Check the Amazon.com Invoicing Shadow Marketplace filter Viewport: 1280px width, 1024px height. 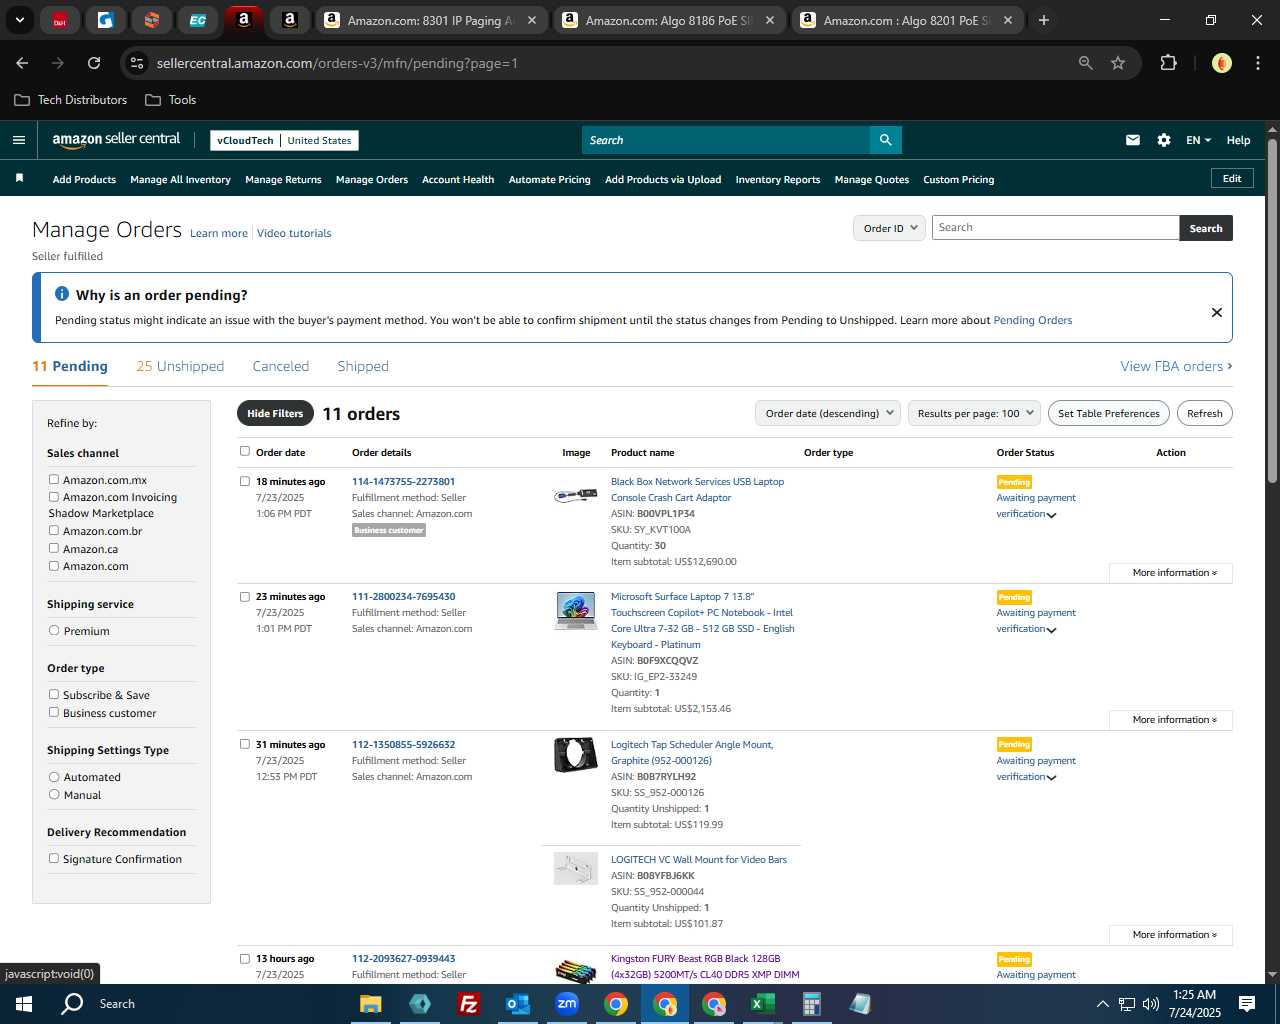(54, 497)
